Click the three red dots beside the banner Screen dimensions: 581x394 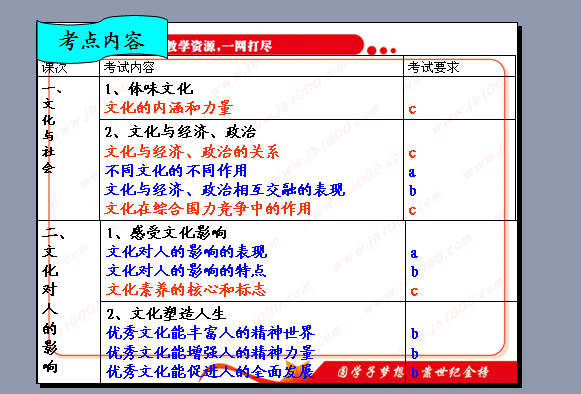coord(381,50)
